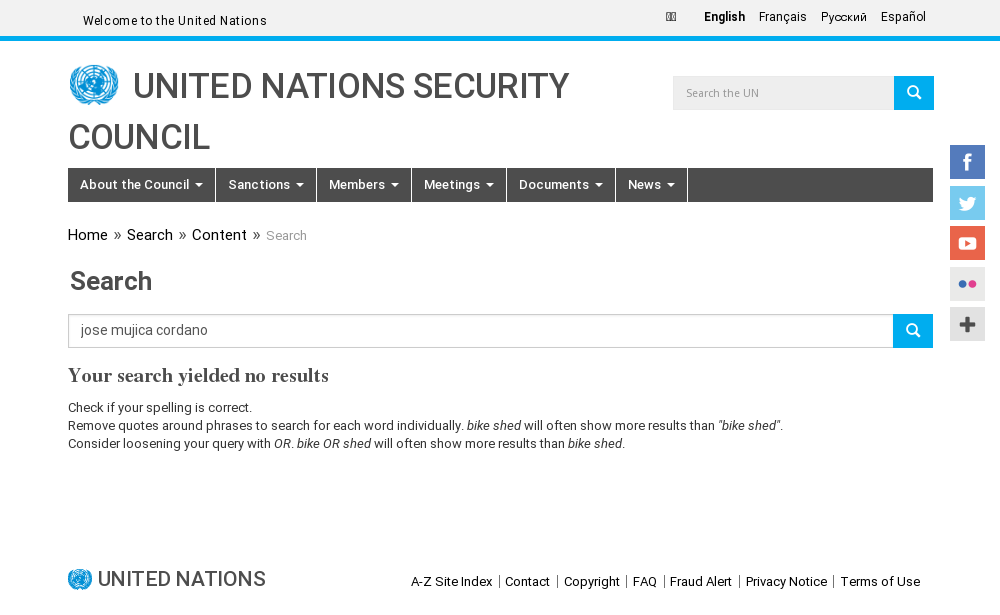Click into the jose mujica cordano search box
The height and width of the screenshot is (615, 1000).
pos(480,330)
